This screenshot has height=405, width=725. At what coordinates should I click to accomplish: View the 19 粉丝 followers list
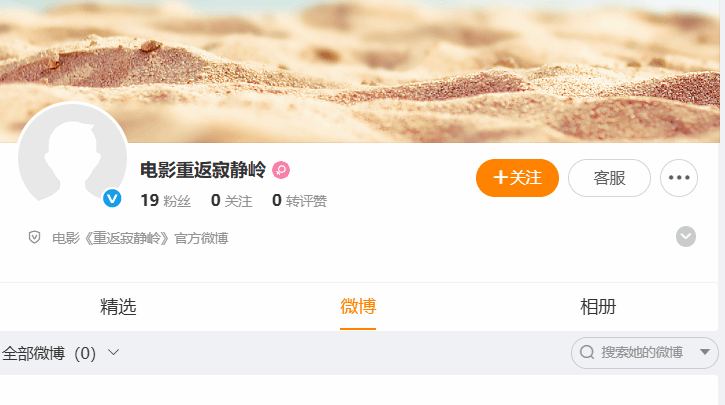(166, 201)
